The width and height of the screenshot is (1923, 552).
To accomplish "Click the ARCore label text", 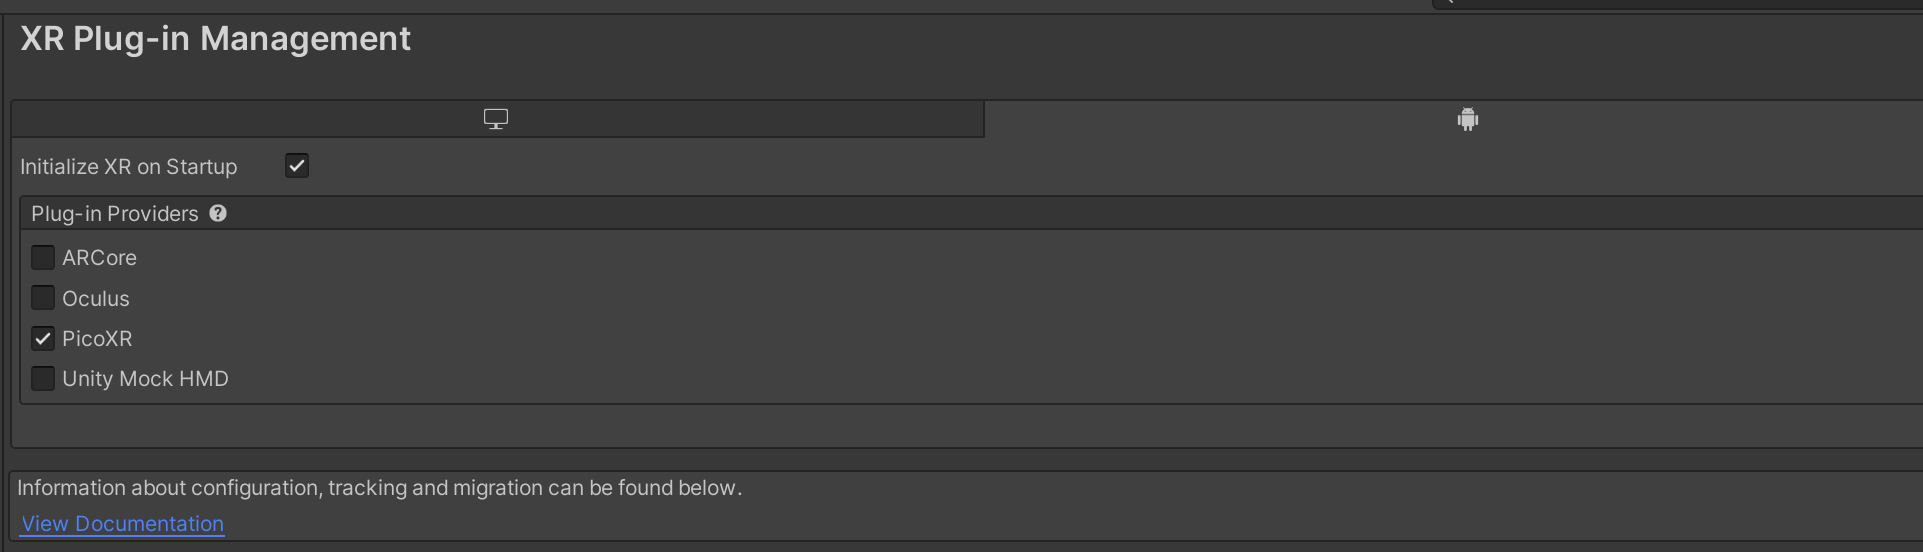I will [99, 258].
